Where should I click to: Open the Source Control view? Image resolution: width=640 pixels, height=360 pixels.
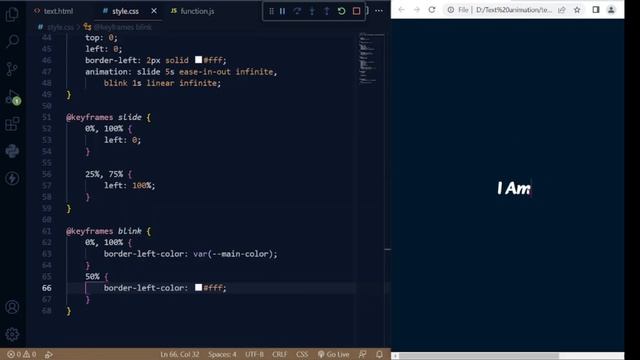coord(12,69)
